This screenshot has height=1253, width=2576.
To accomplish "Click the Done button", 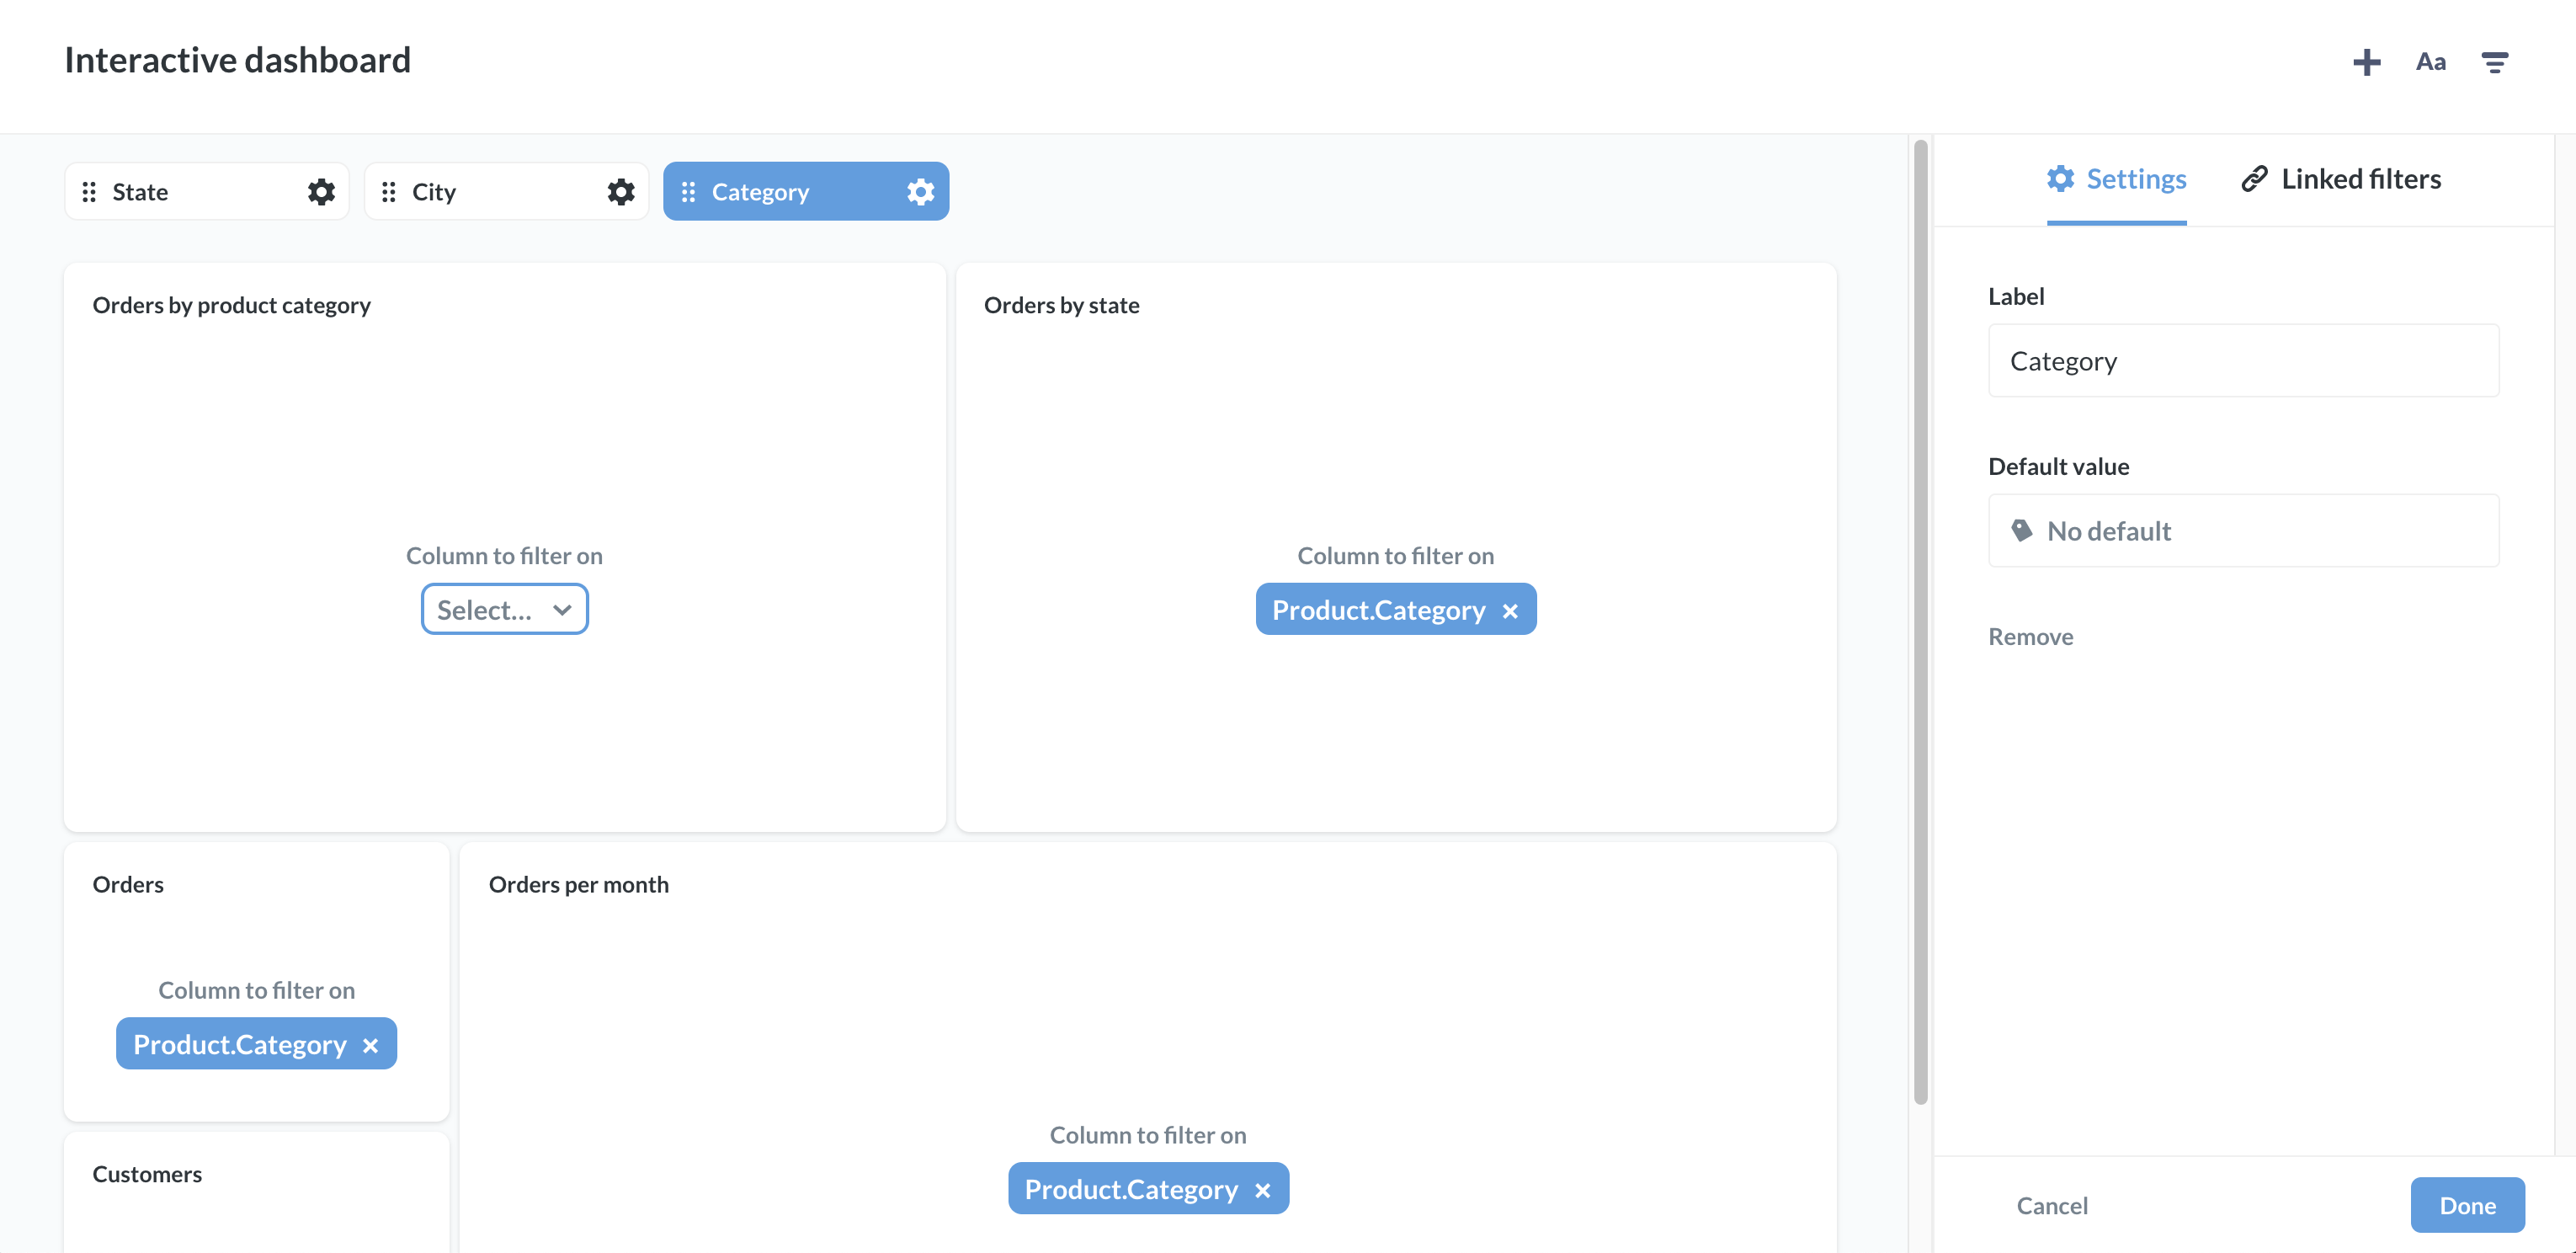I will [2466, 1205].
